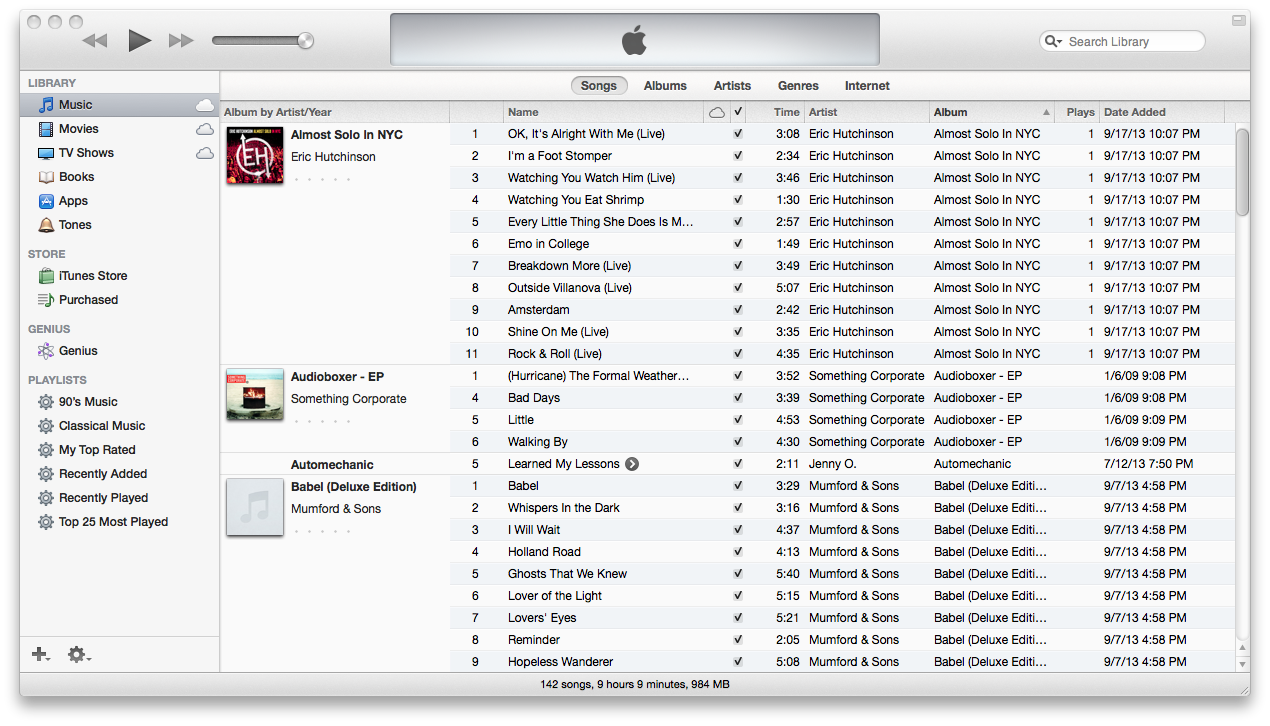Image resolution: width=1270 pixels, height=726 pixels.
Task: Uncheck Amsterdam song checkbox
Action: (738, 310)
